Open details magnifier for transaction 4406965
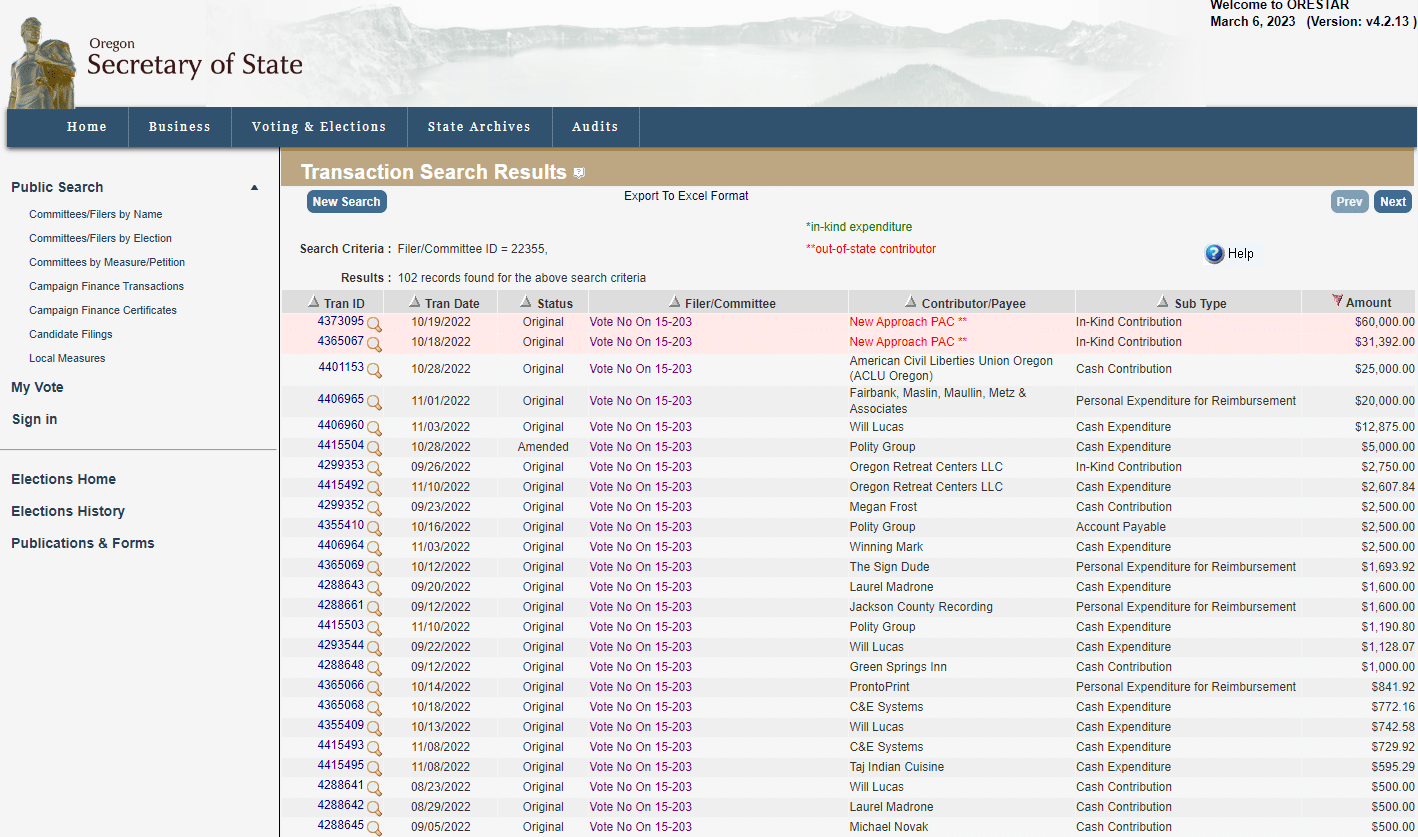Viewport: 1418px width, 837px height. 374,402
